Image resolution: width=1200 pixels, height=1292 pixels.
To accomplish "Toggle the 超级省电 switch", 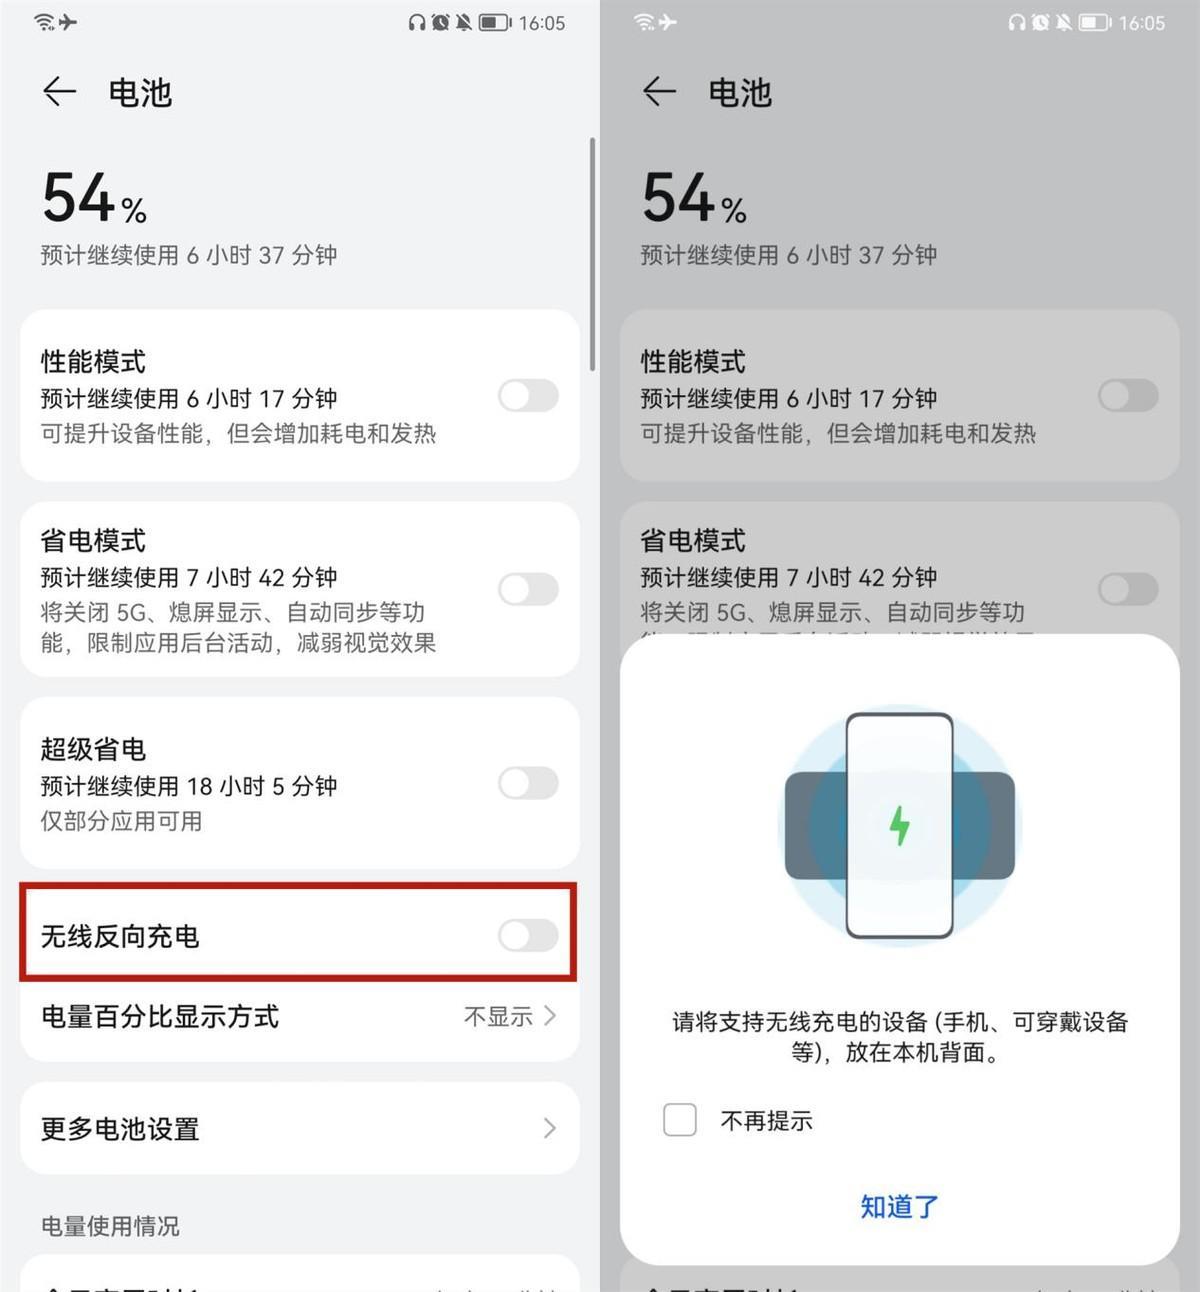I will click(x=528, y=783).
